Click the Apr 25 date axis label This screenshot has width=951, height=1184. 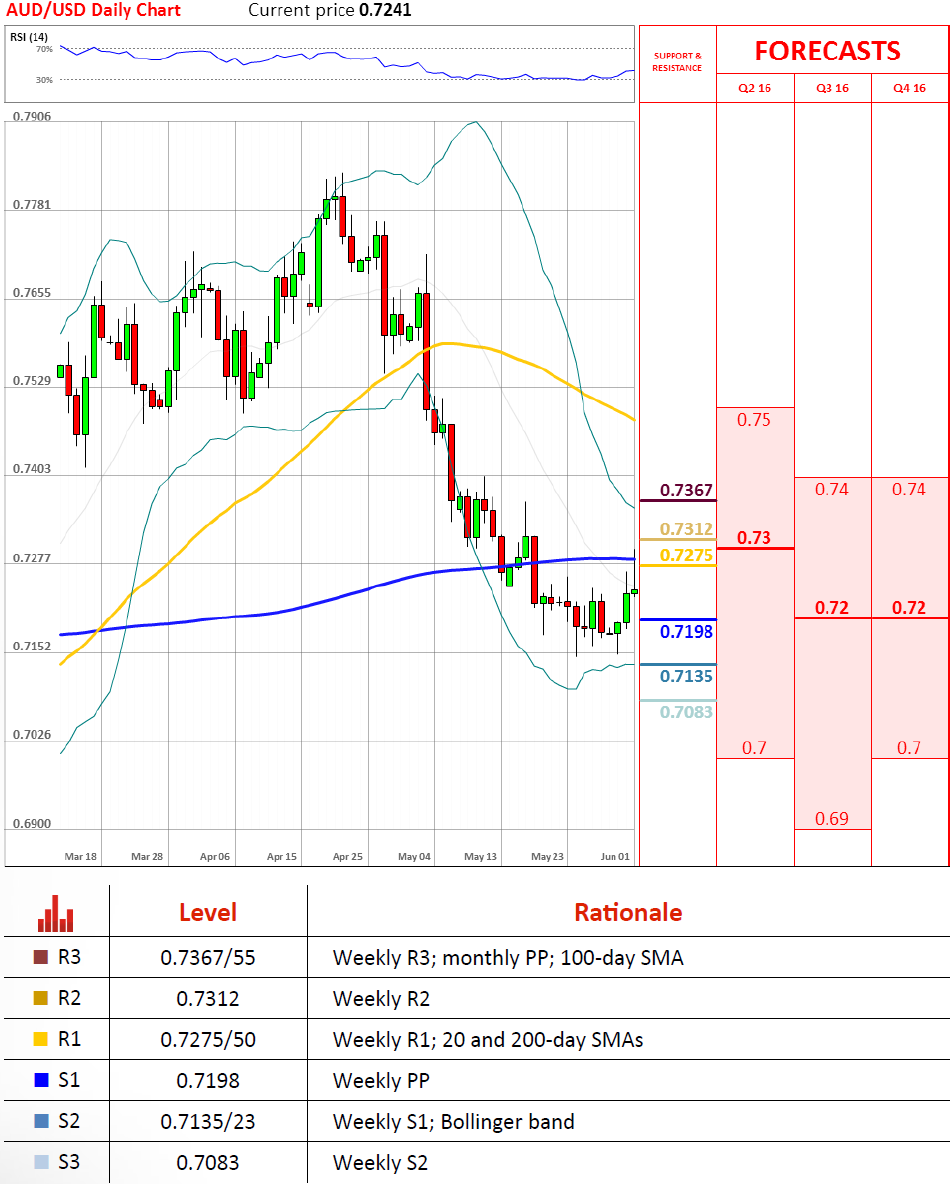(x=347, y=856)
